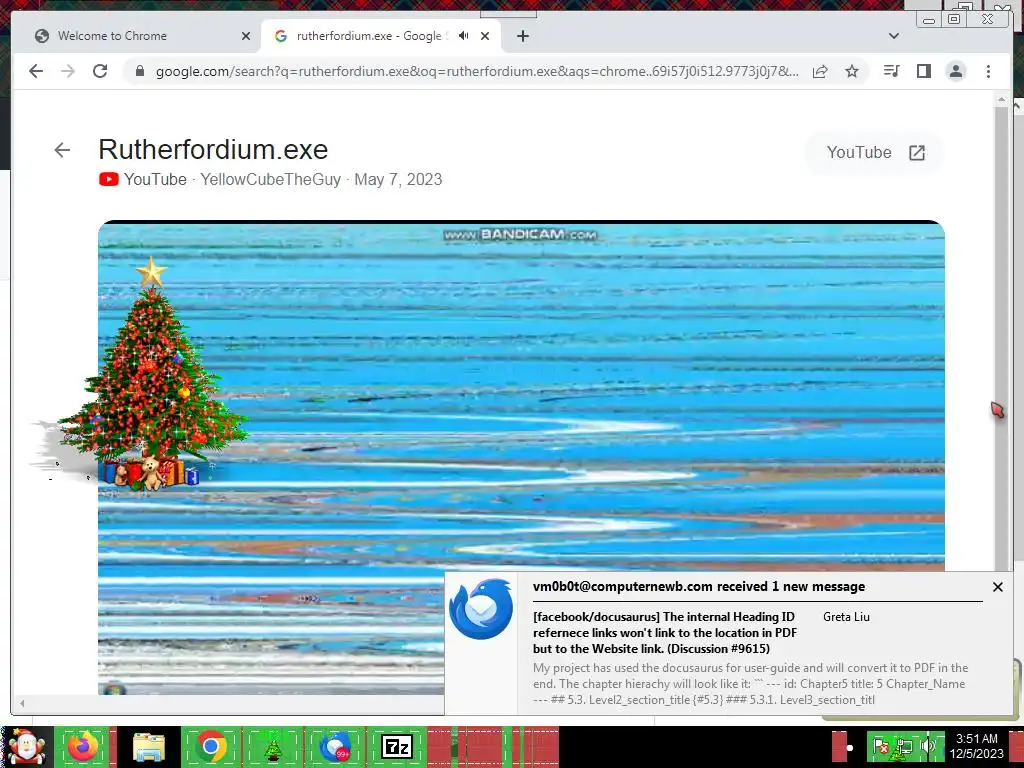Bookmark this tab with star icon
1024x768 pixels.
click(852, 71)
